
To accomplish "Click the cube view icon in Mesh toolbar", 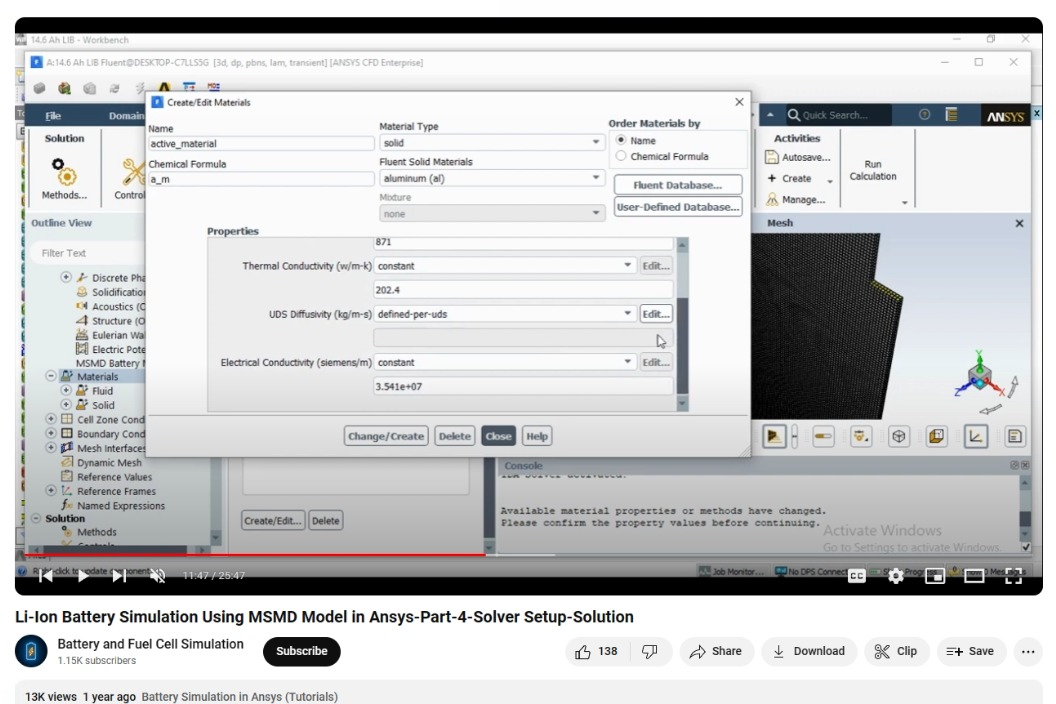I will (898, 437).
